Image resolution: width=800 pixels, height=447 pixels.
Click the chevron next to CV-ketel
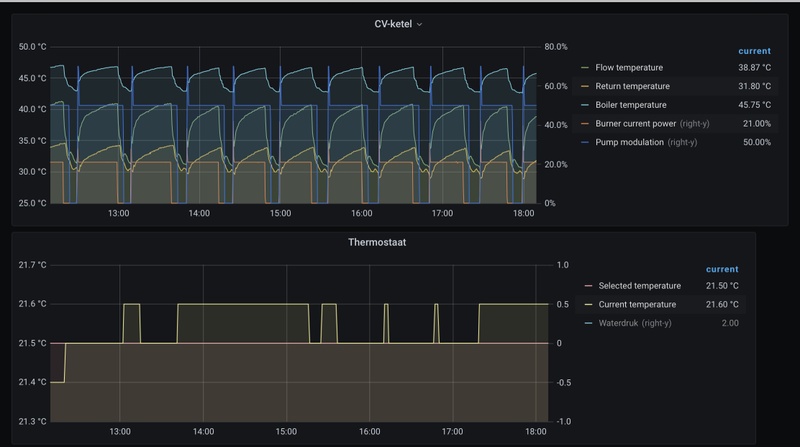pyautogui.click(x=419, y=24)
